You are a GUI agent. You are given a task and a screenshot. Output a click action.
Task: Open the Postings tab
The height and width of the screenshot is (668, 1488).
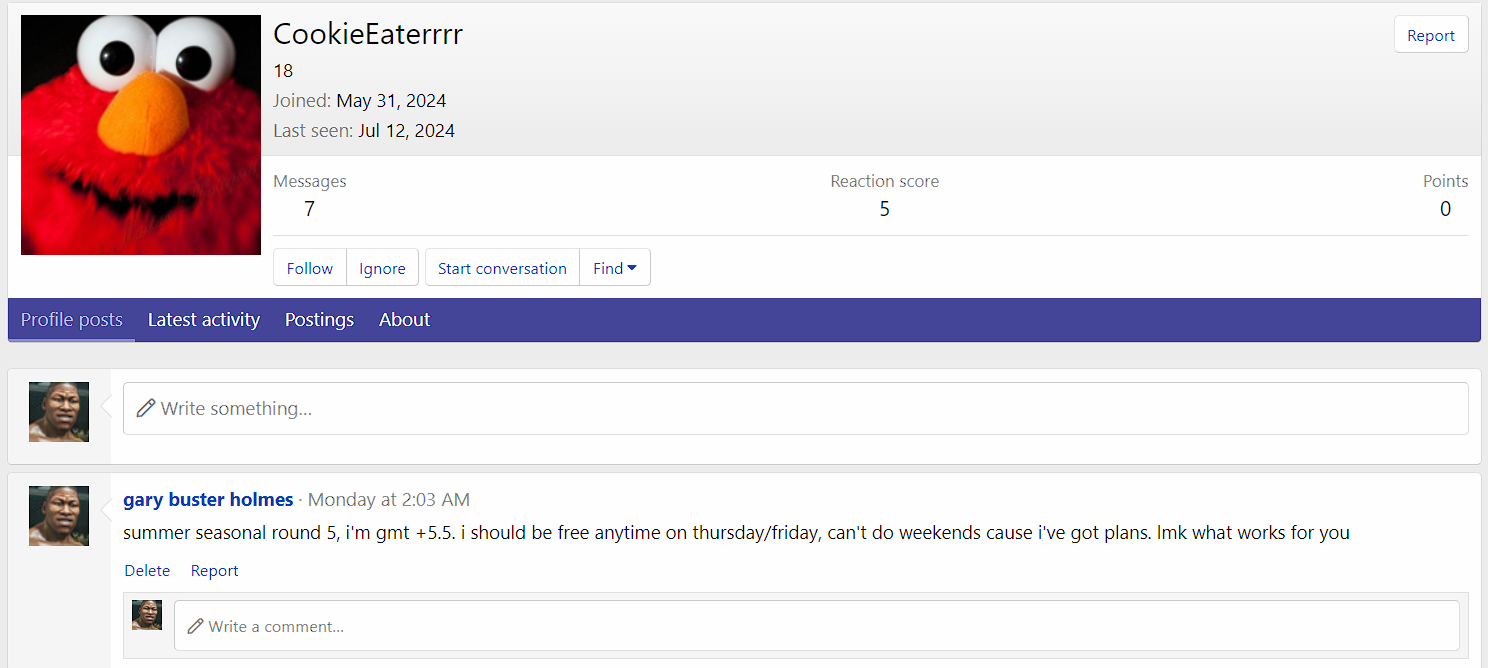tap(319, 320)
